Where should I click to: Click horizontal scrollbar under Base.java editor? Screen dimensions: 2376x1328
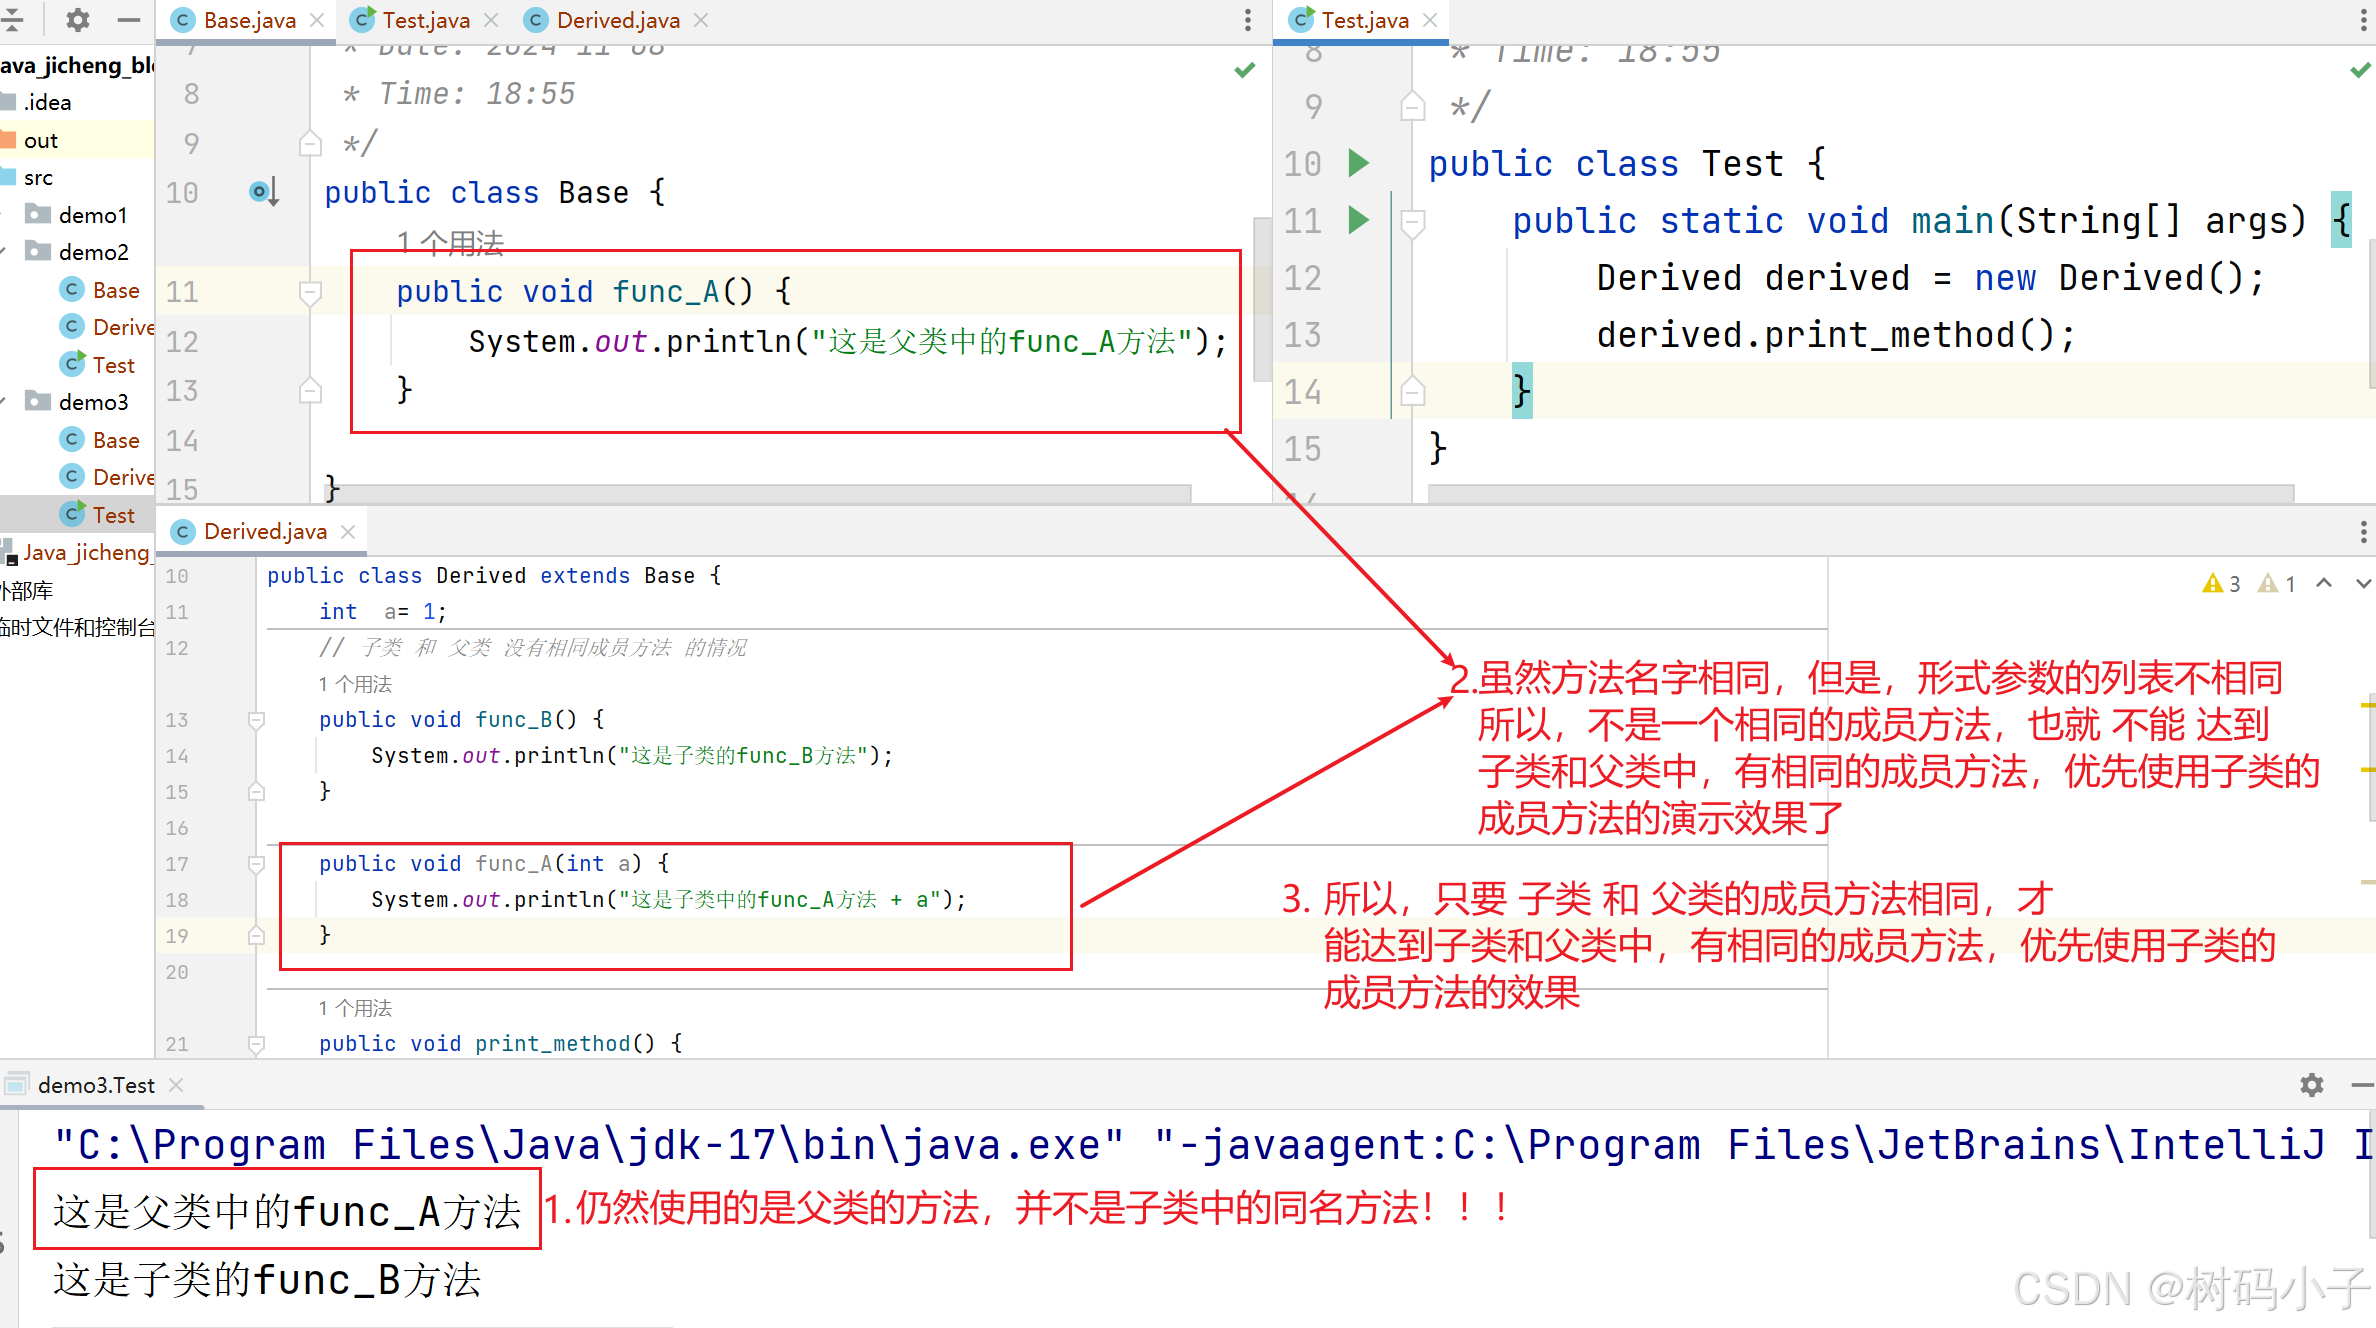760,493
